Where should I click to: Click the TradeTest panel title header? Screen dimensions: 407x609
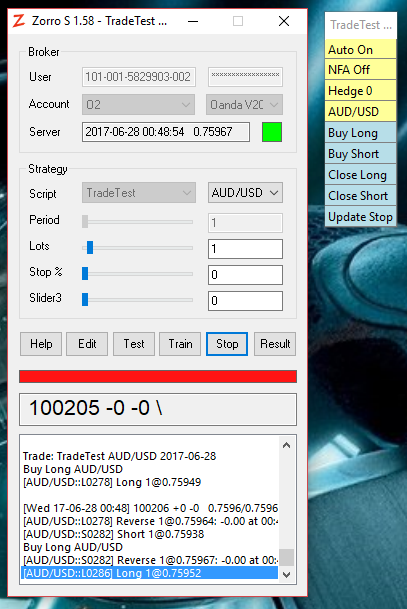point(361,26)
